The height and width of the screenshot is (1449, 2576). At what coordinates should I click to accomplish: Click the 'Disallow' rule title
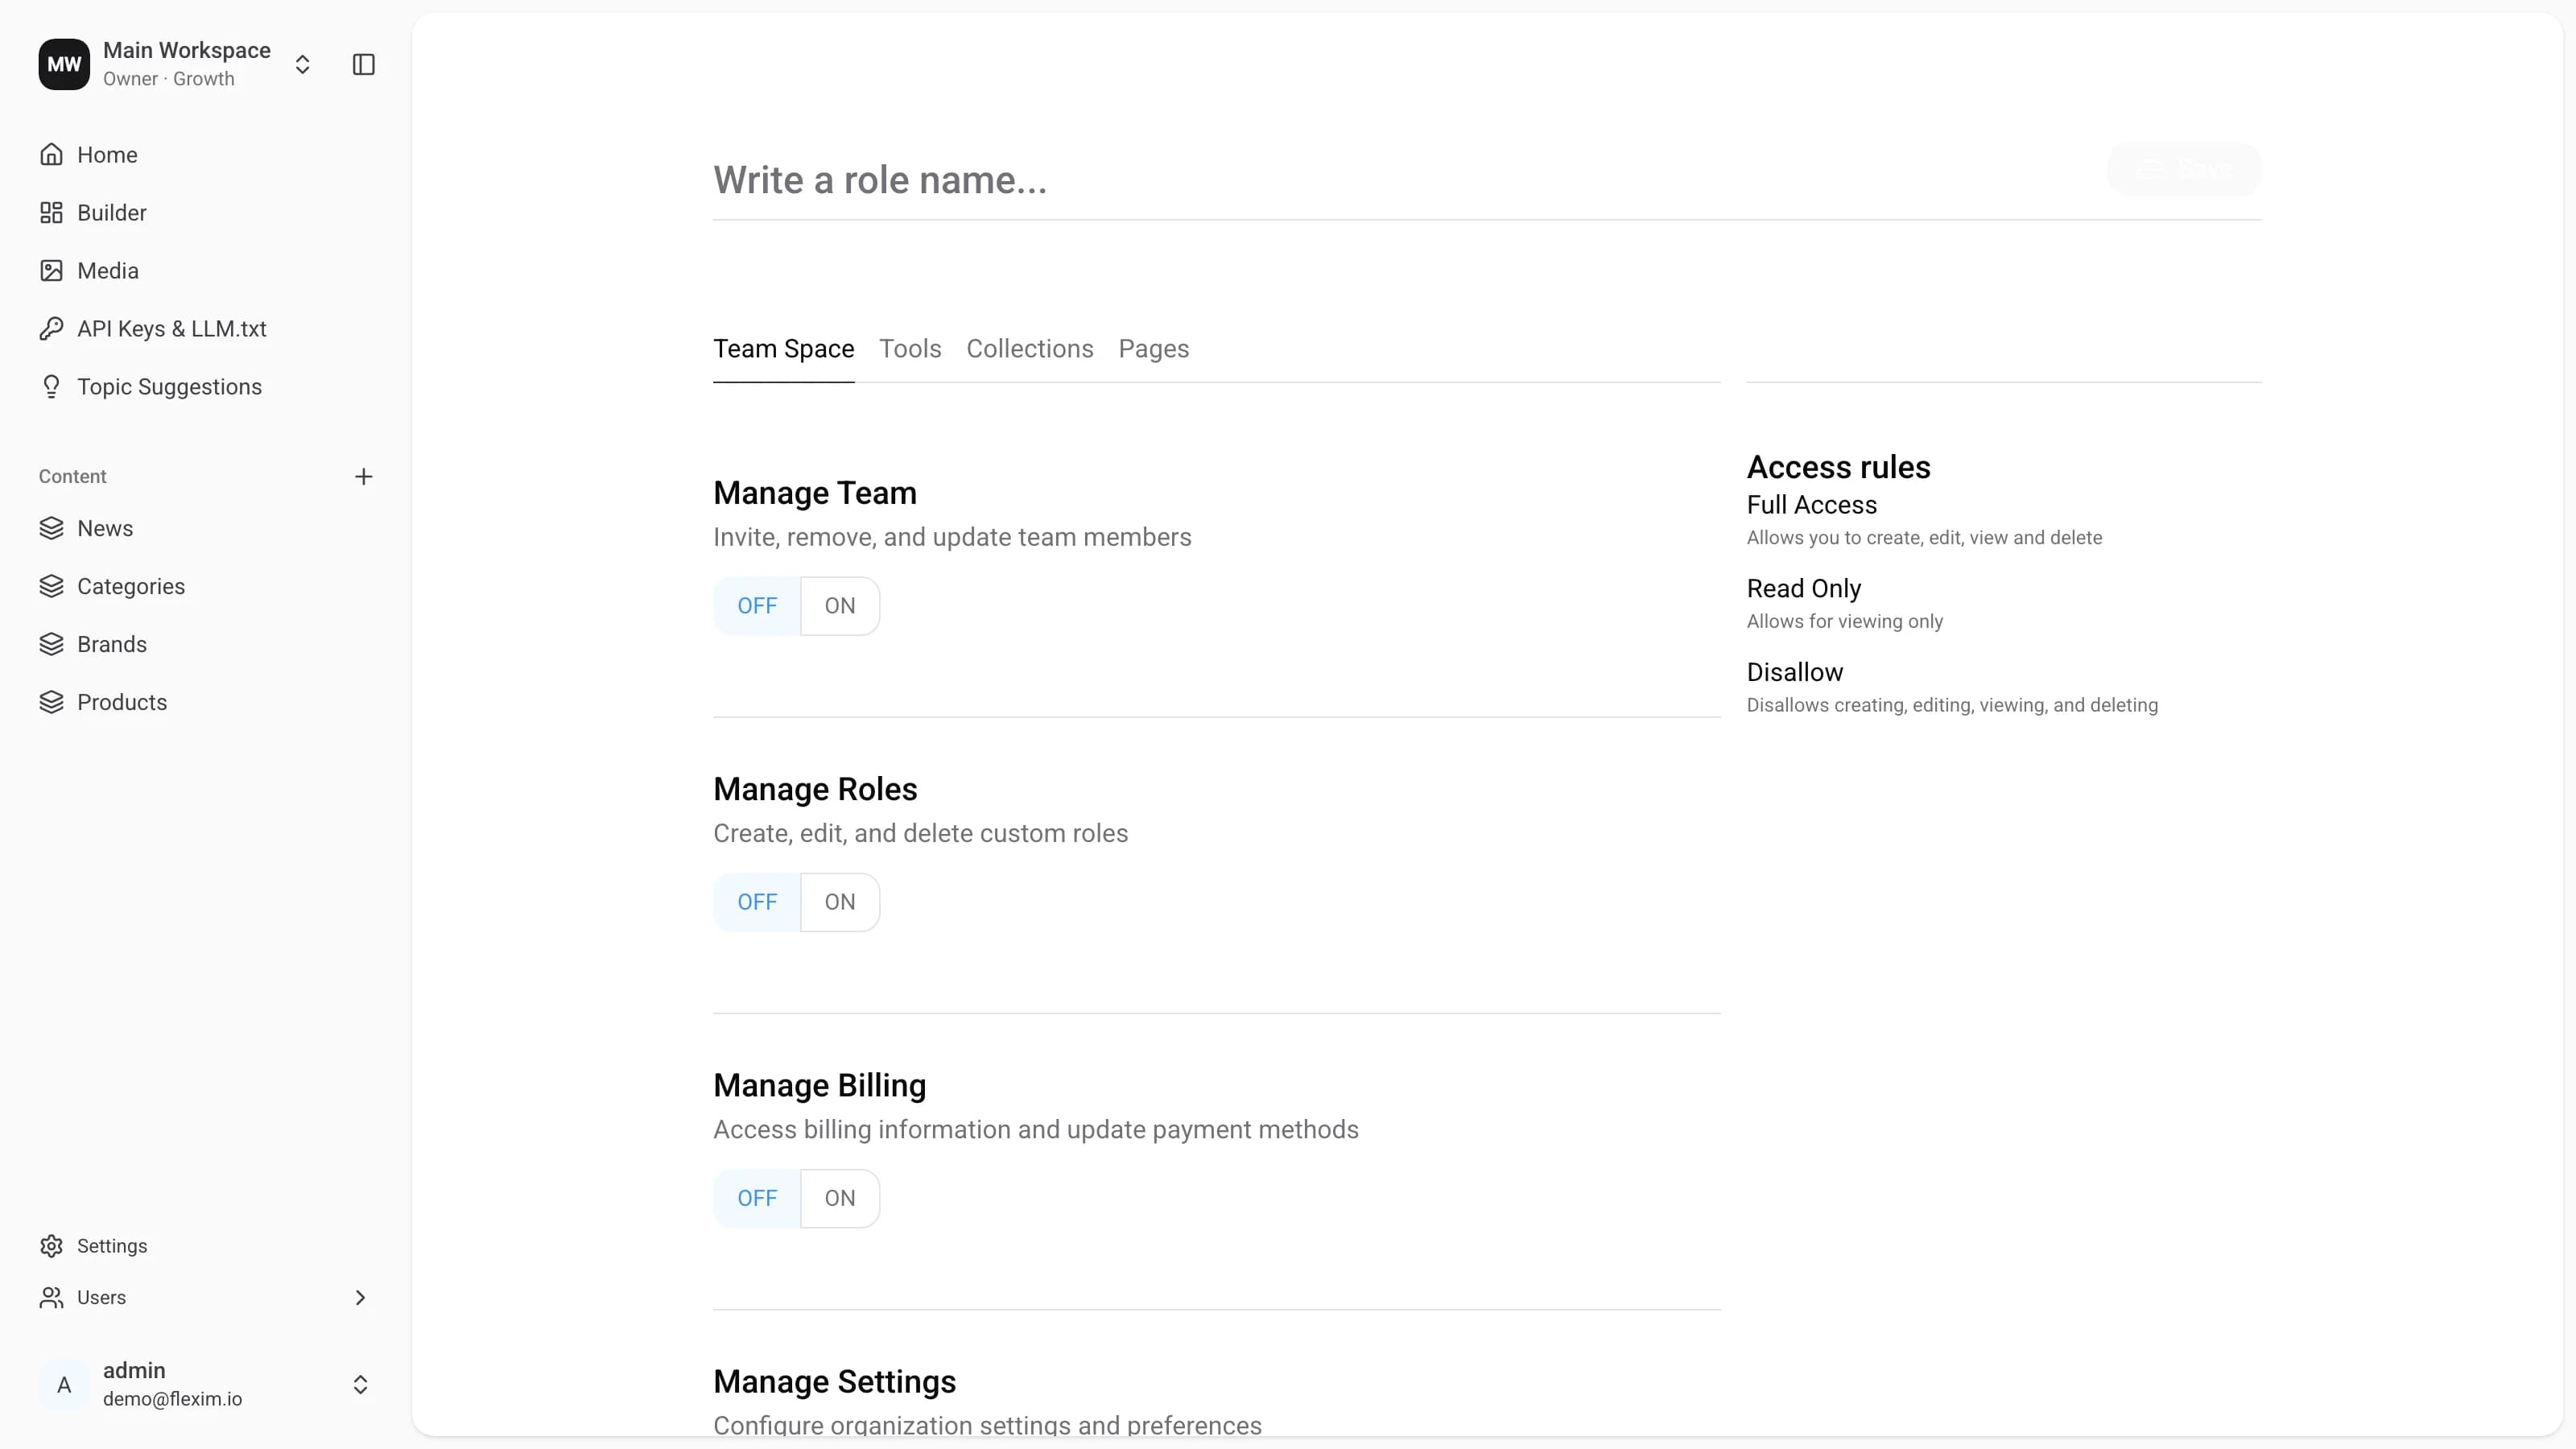tap(1795, 673)
